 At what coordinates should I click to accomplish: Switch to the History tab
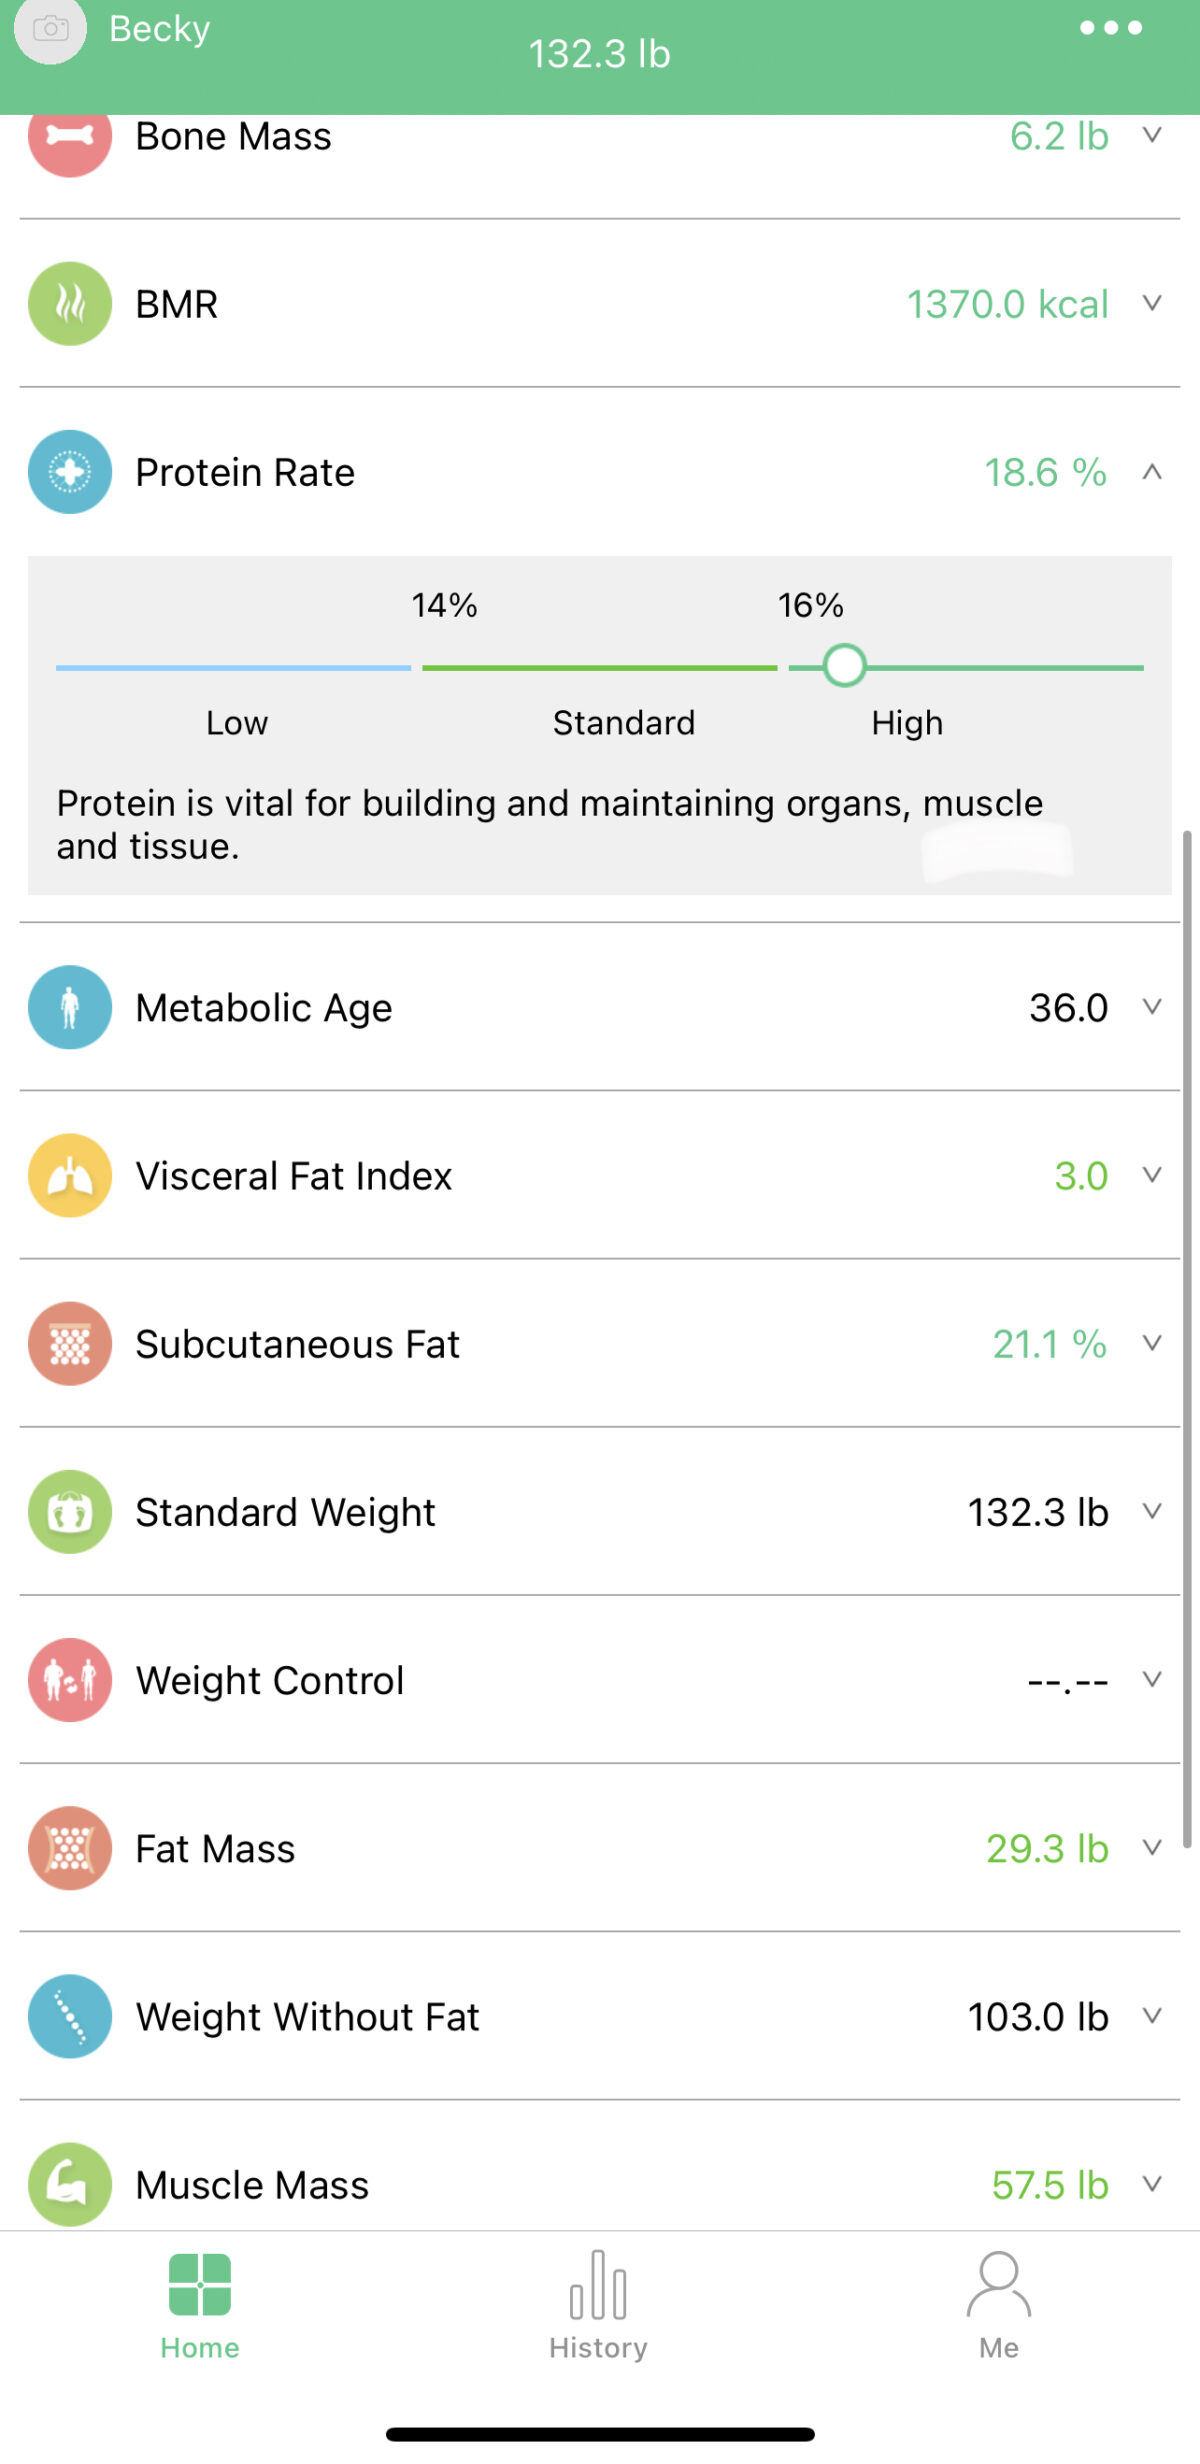[598, 2305]
